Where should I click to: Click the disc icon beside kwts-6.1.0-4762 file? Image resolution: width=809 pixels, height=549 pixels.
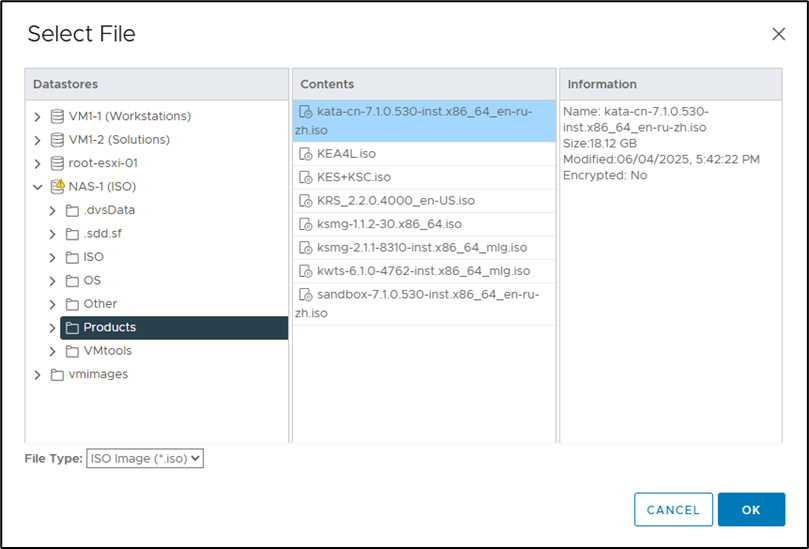tap(306, 271)
